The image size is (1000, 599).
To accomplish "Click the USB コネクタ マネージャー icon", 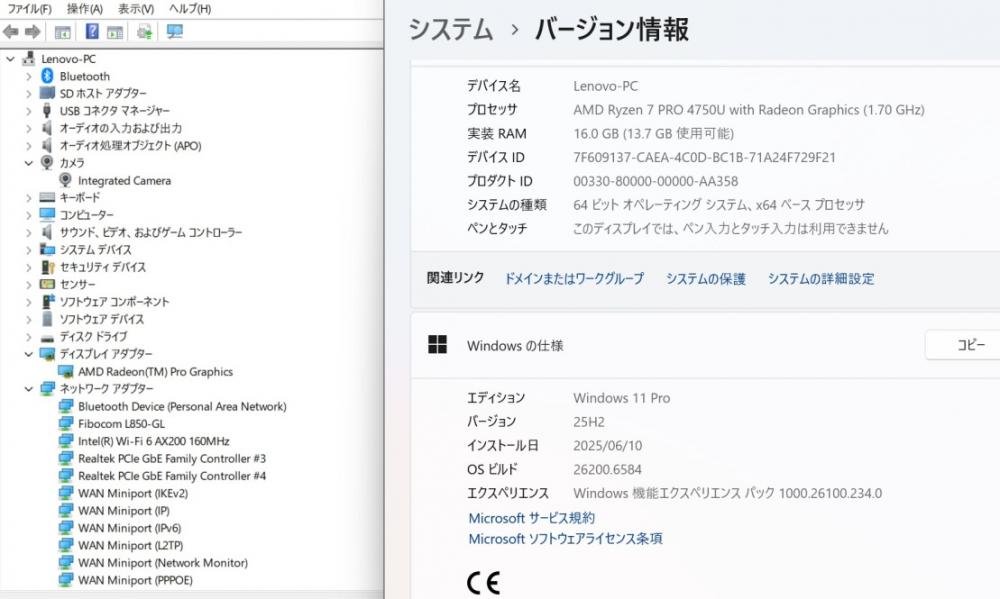I will pos(47,110).
